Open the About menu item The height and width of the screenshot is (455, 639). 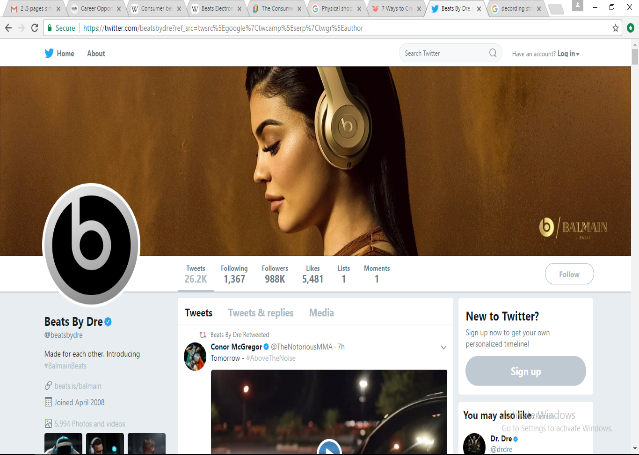pos(96,53)
